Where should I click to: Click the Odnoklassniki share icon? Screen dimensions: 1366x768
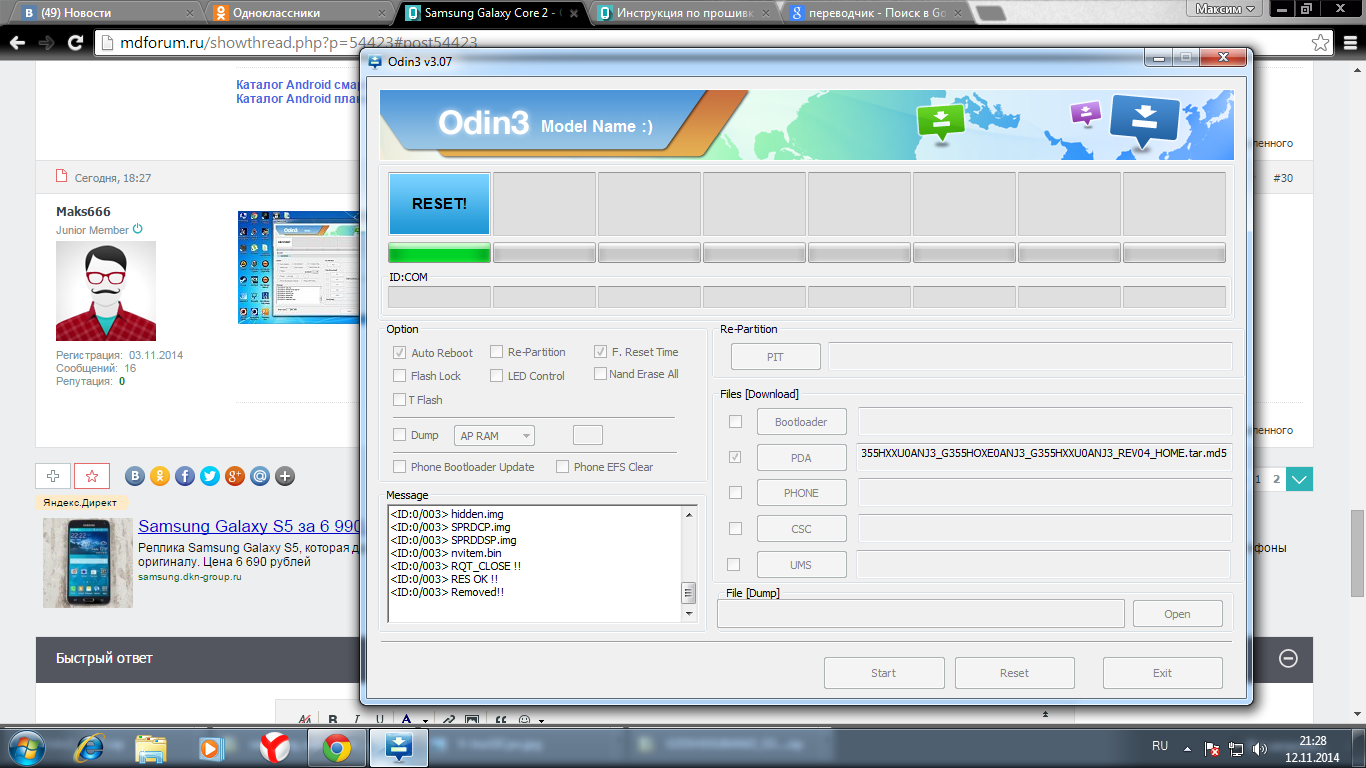pos(159,477)
